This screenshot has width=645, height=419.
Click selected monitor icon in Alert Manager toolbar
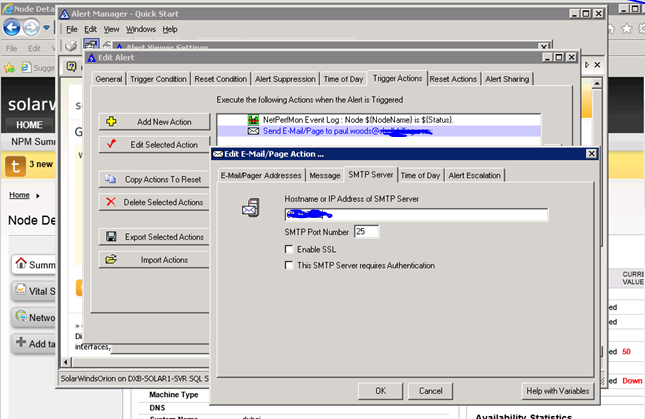91,44
